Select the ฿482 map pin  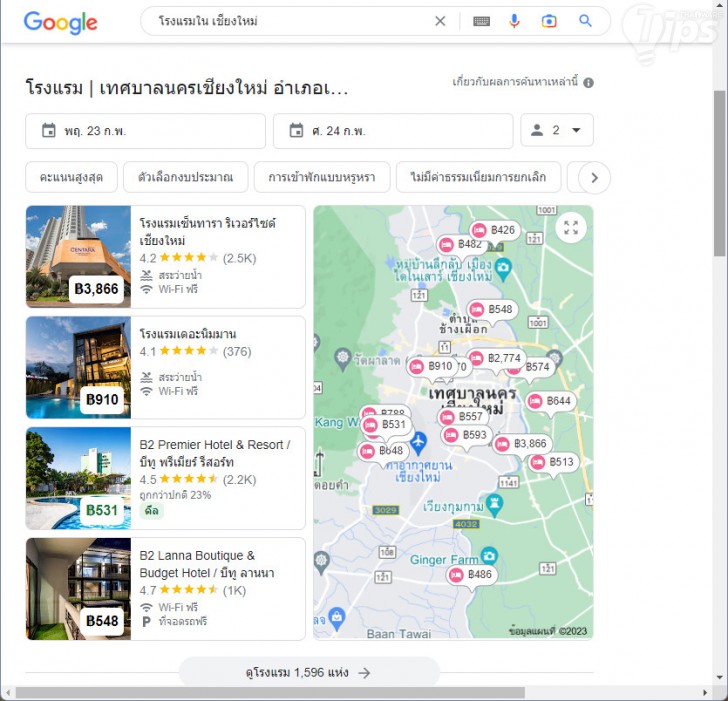pos(462,244)
